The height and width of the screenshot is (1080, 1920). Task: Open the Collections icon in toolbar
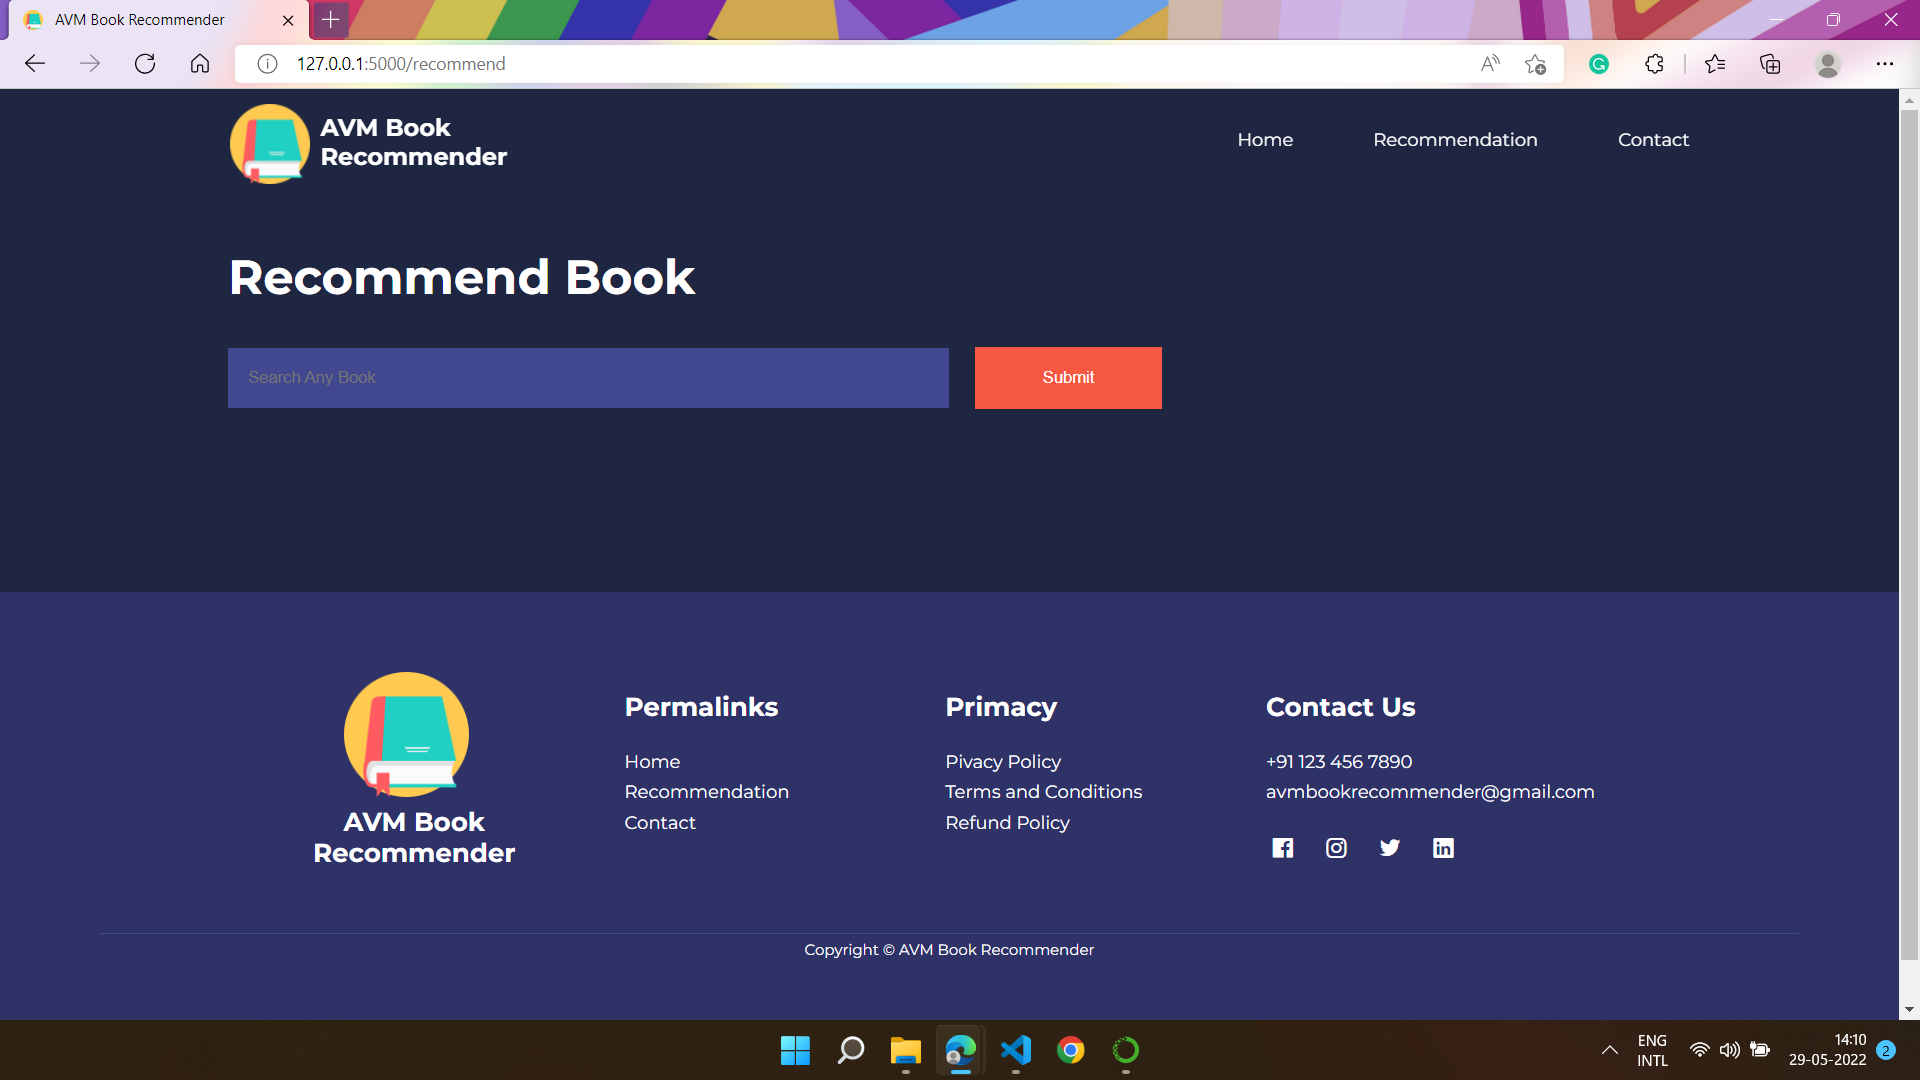1770,64
